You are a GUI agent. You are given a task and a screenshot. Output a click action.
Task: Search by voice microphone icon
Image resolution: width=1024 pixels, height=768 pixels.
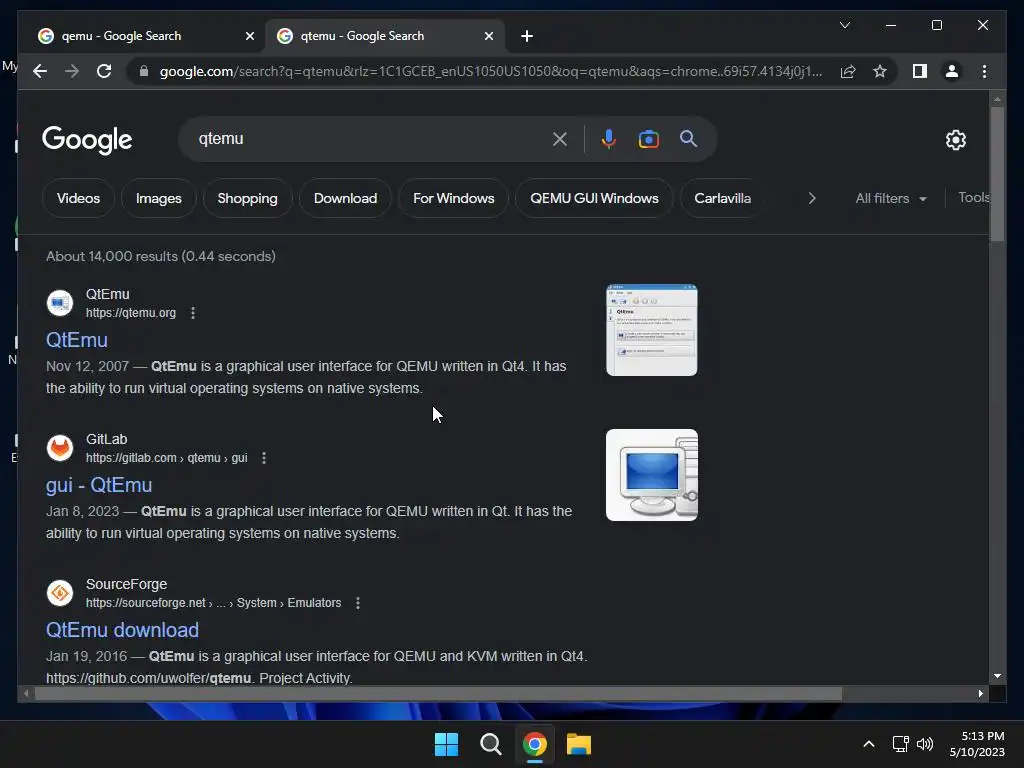(x=609, y=139)
